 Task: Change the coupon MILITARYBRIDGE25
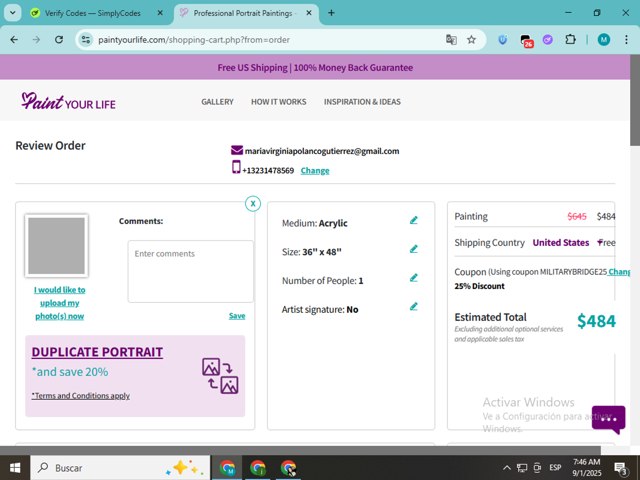point(619,272)
